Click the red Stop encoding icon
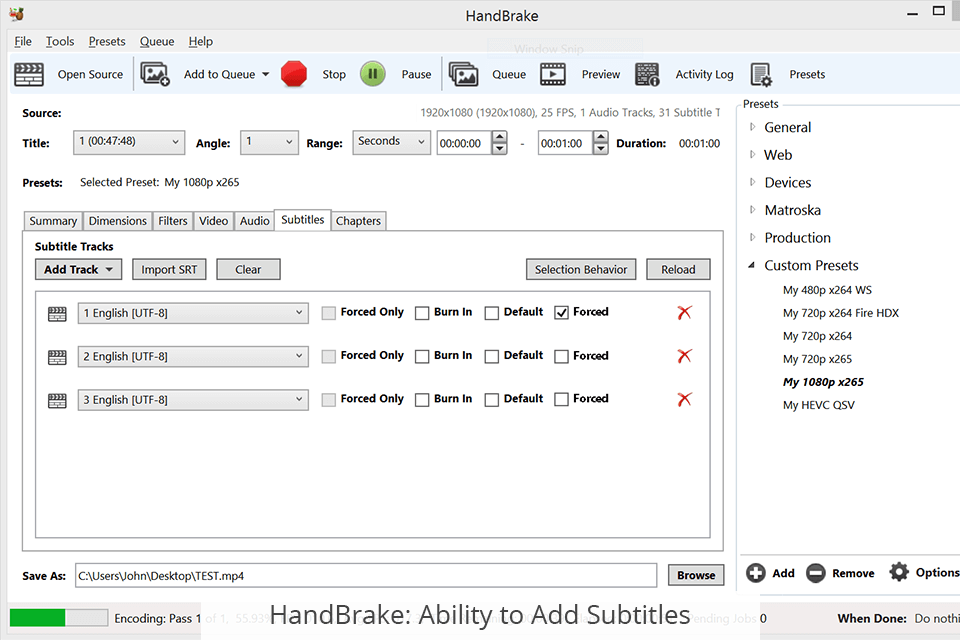The image size is (960, 640). point(294,74)
